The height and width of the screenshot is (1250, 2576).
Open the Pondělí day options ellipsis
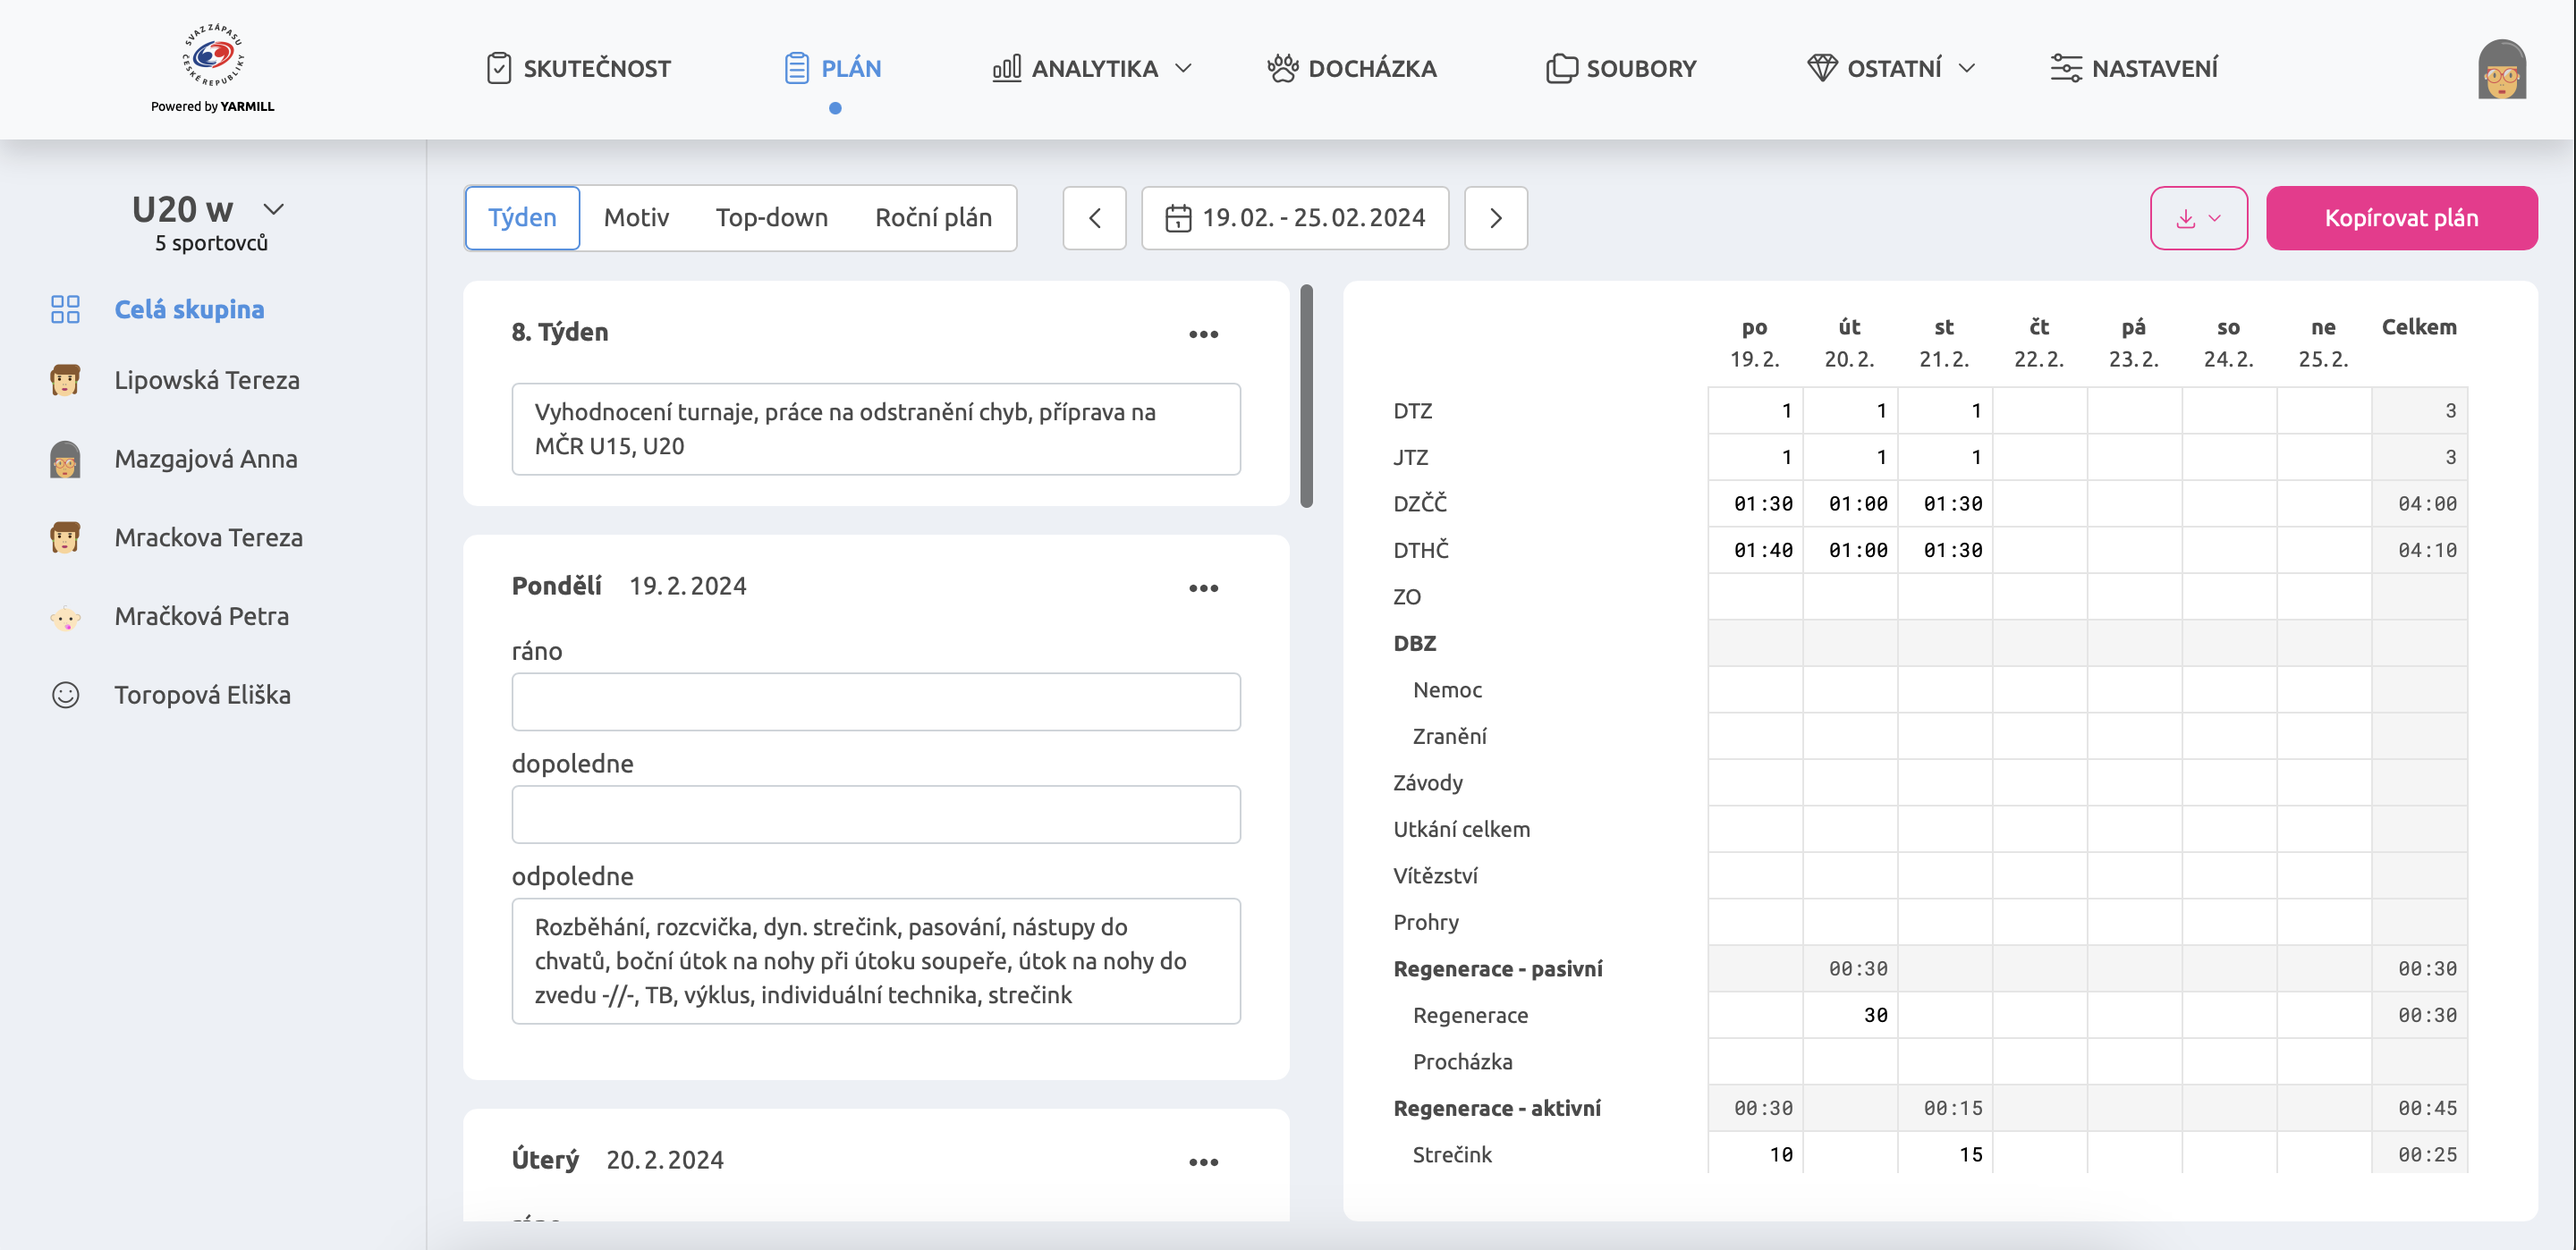[x=1203, y=588]
